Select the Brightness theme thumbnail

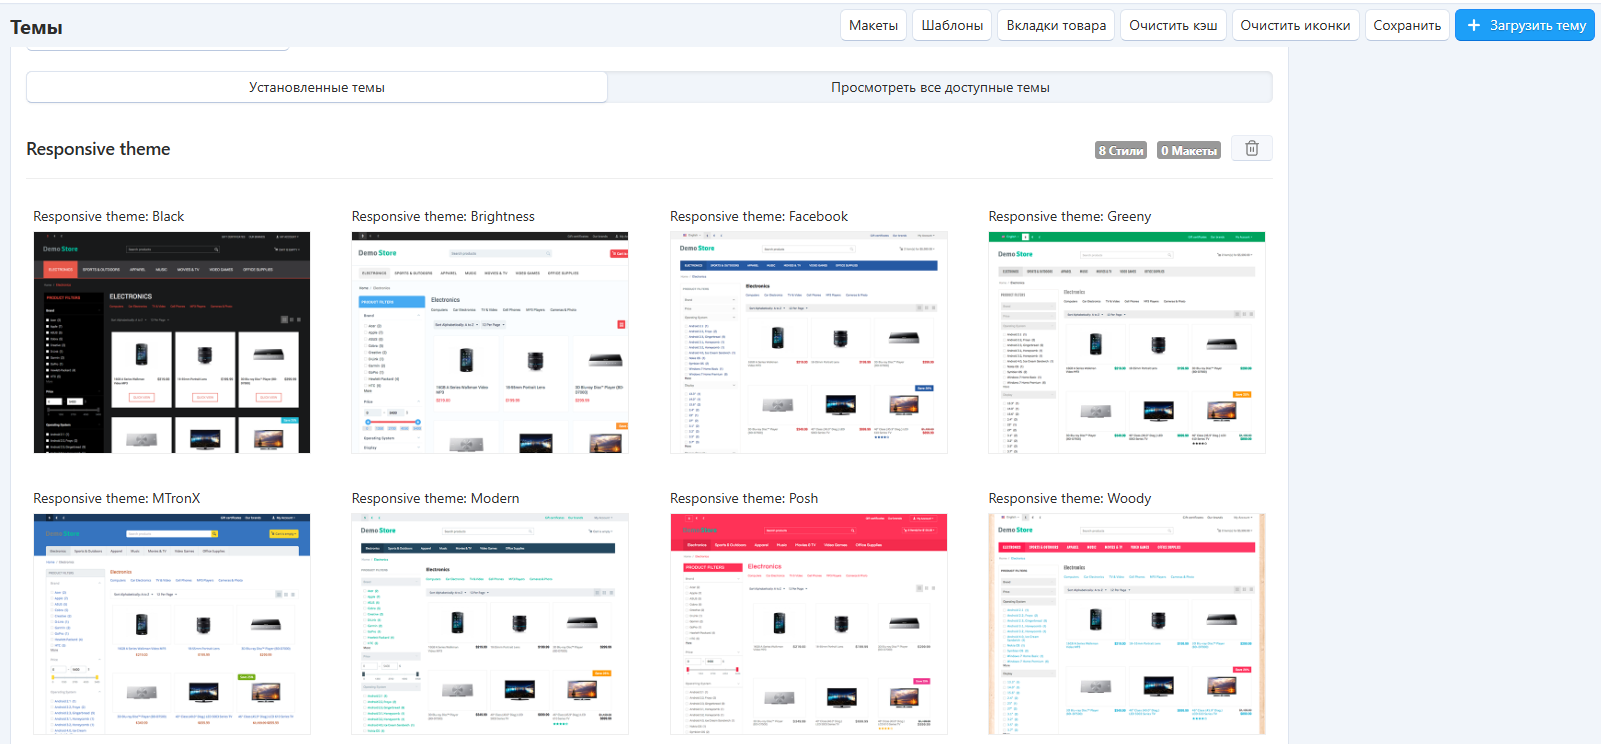coord(490,343)
